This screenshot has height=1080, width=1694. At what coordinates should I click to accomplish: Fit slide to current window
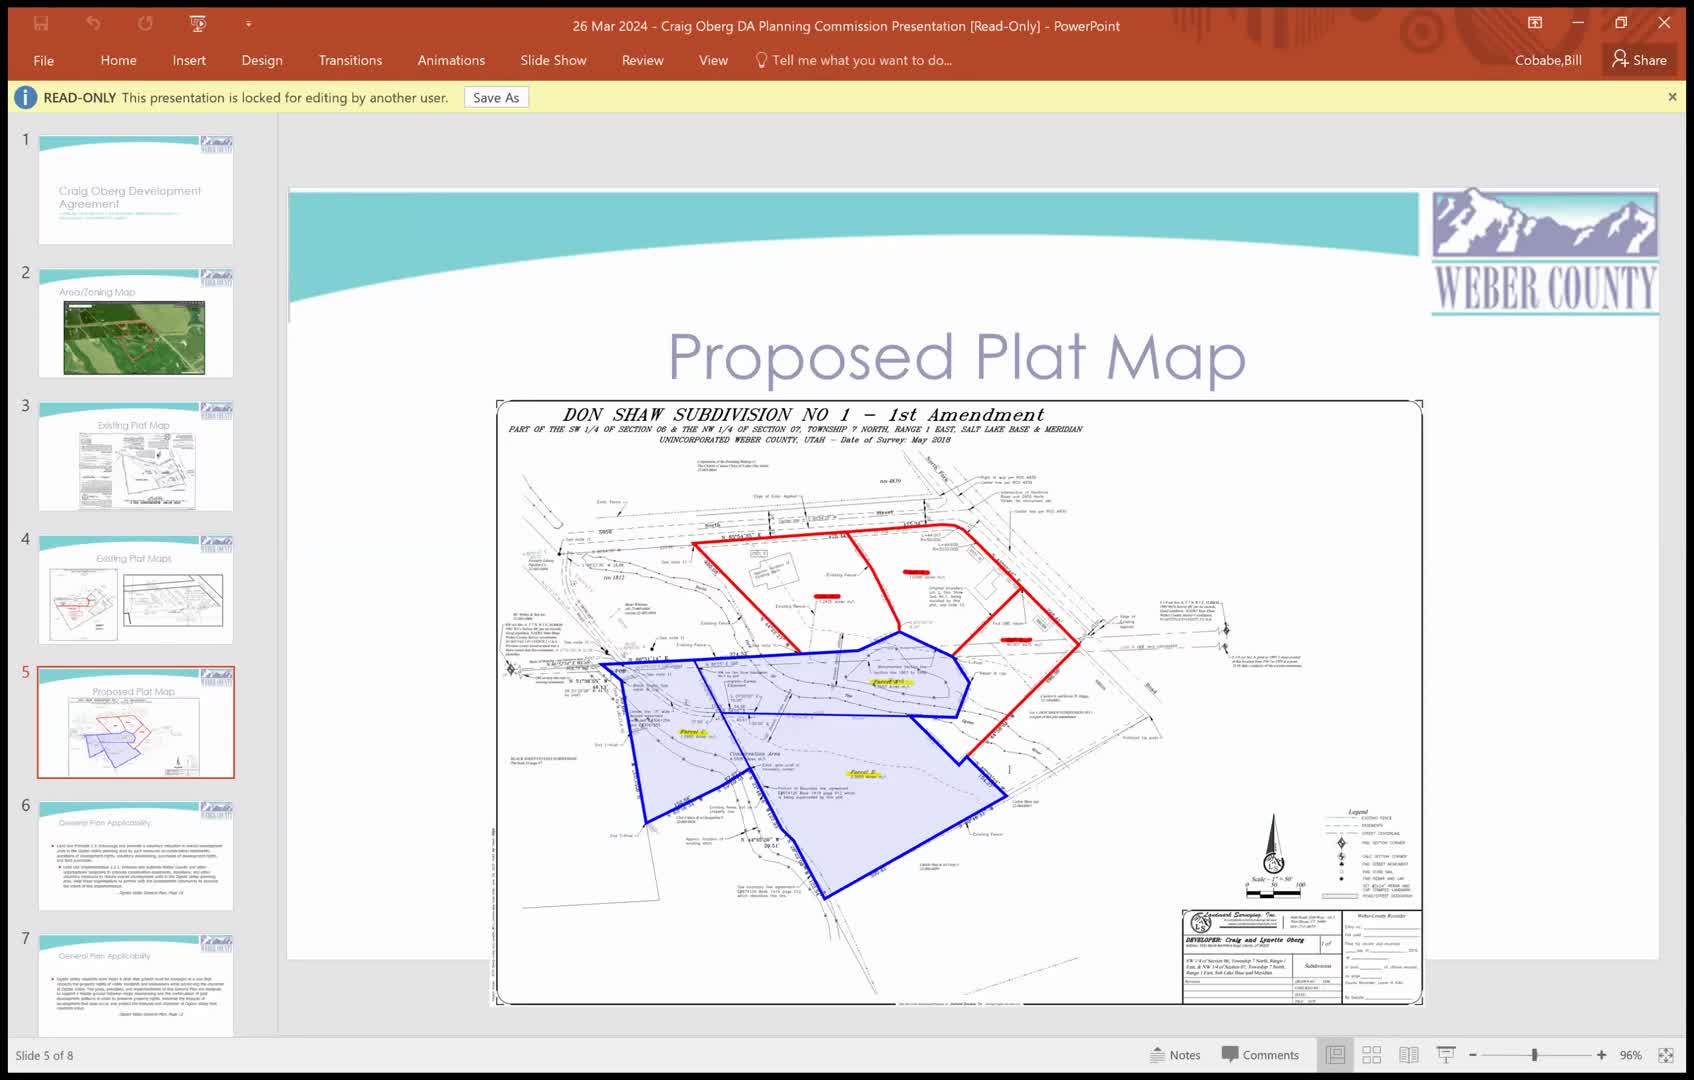1666,1055
